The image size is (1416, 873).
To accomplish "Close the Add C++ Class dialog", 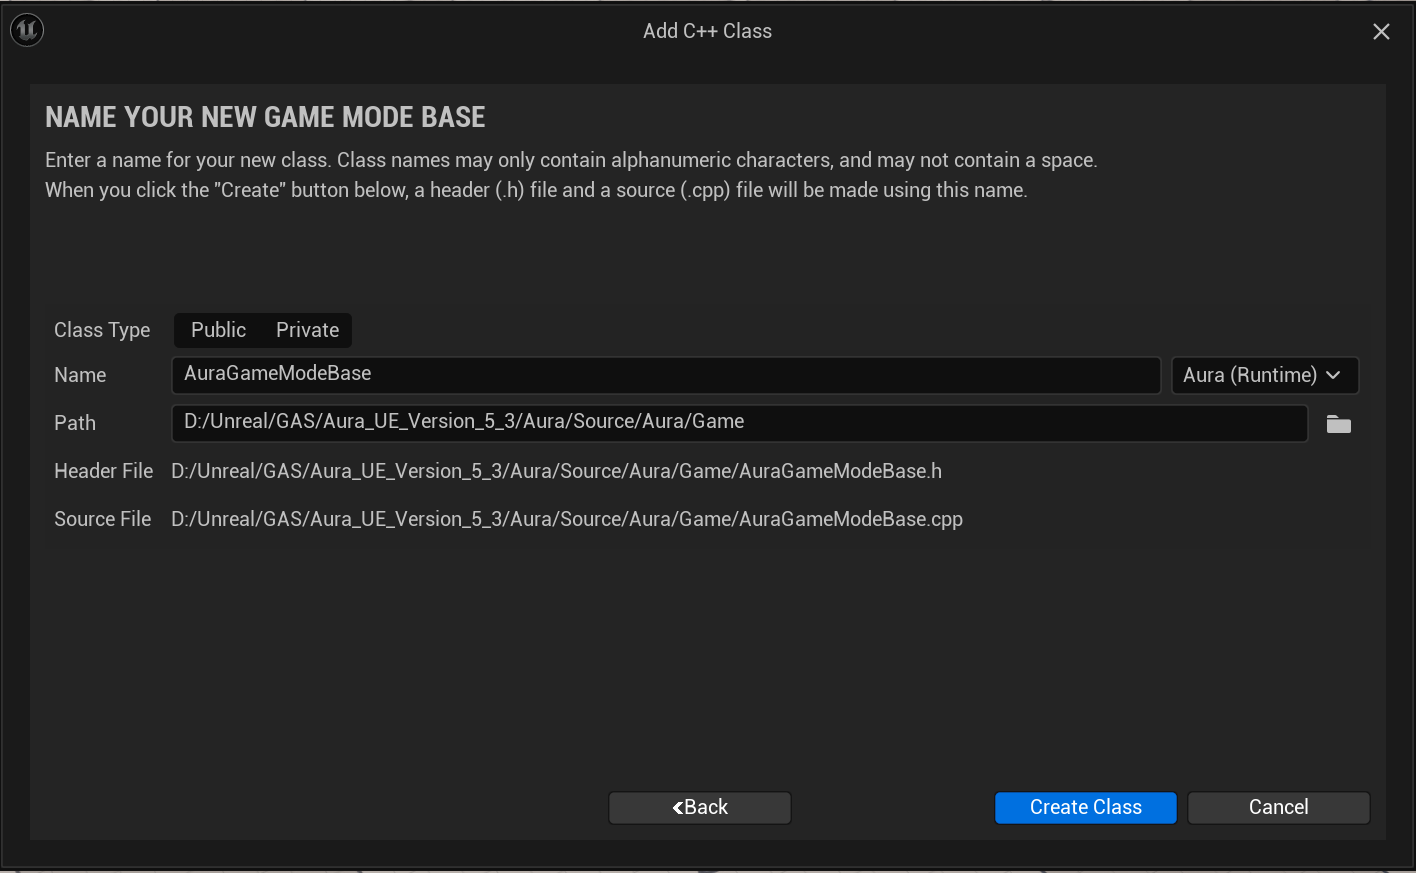I will 1381,32.
